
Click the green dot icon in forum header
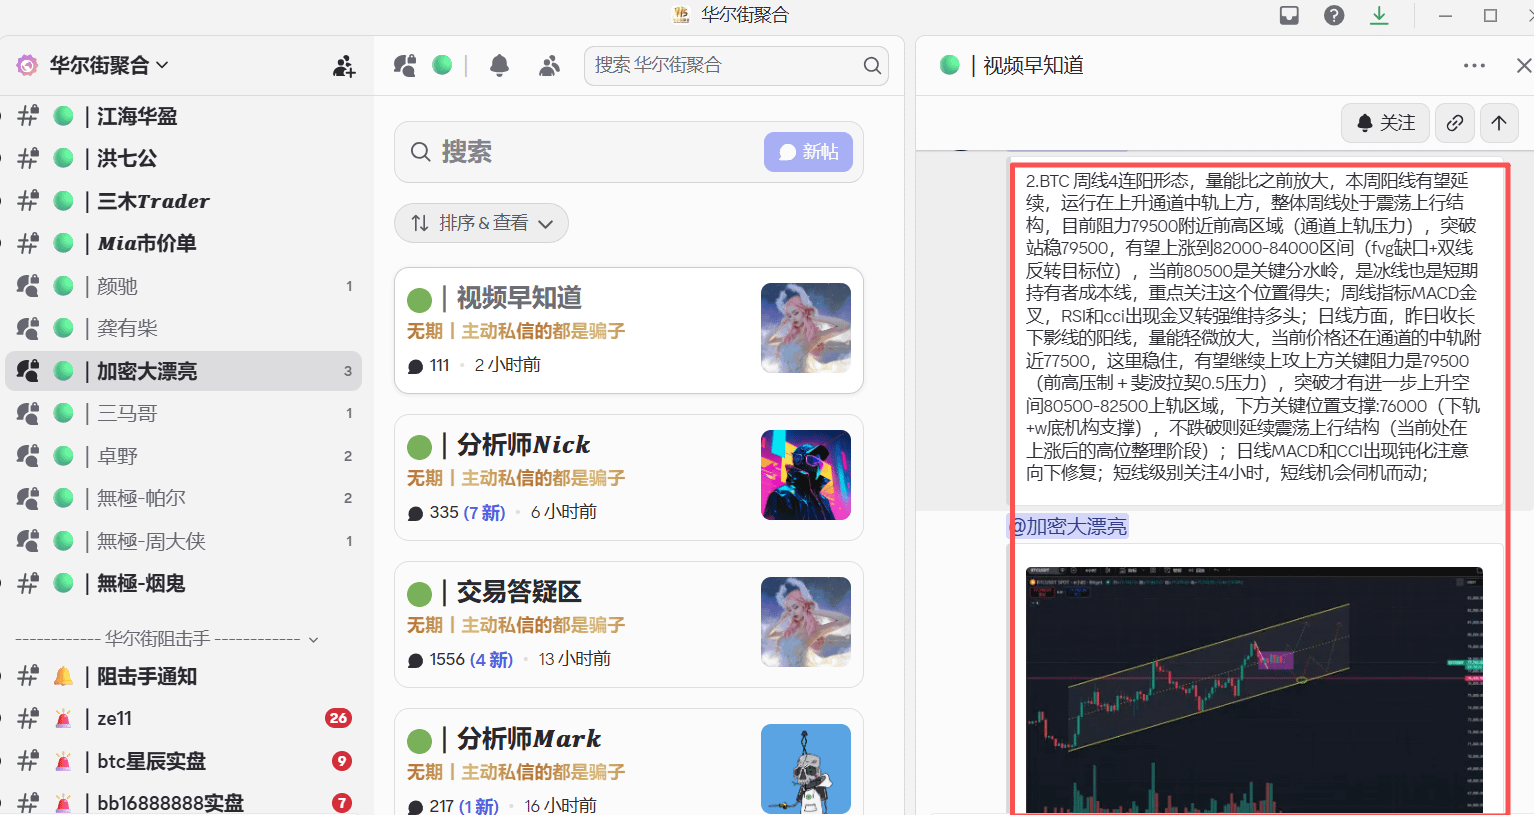442,65
